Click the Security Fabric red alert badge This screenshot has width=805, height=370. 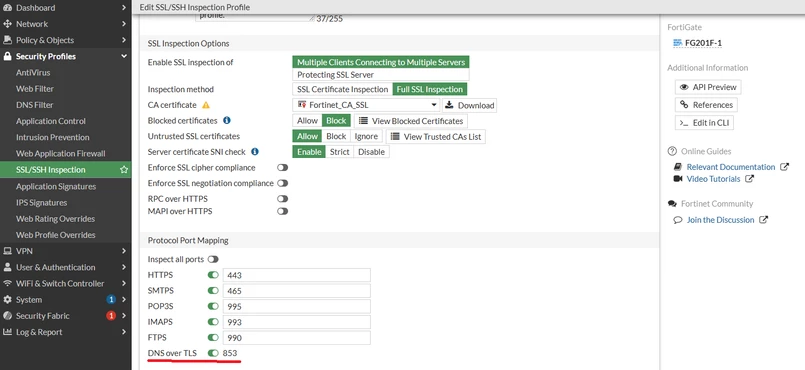[x=111, y=316]
